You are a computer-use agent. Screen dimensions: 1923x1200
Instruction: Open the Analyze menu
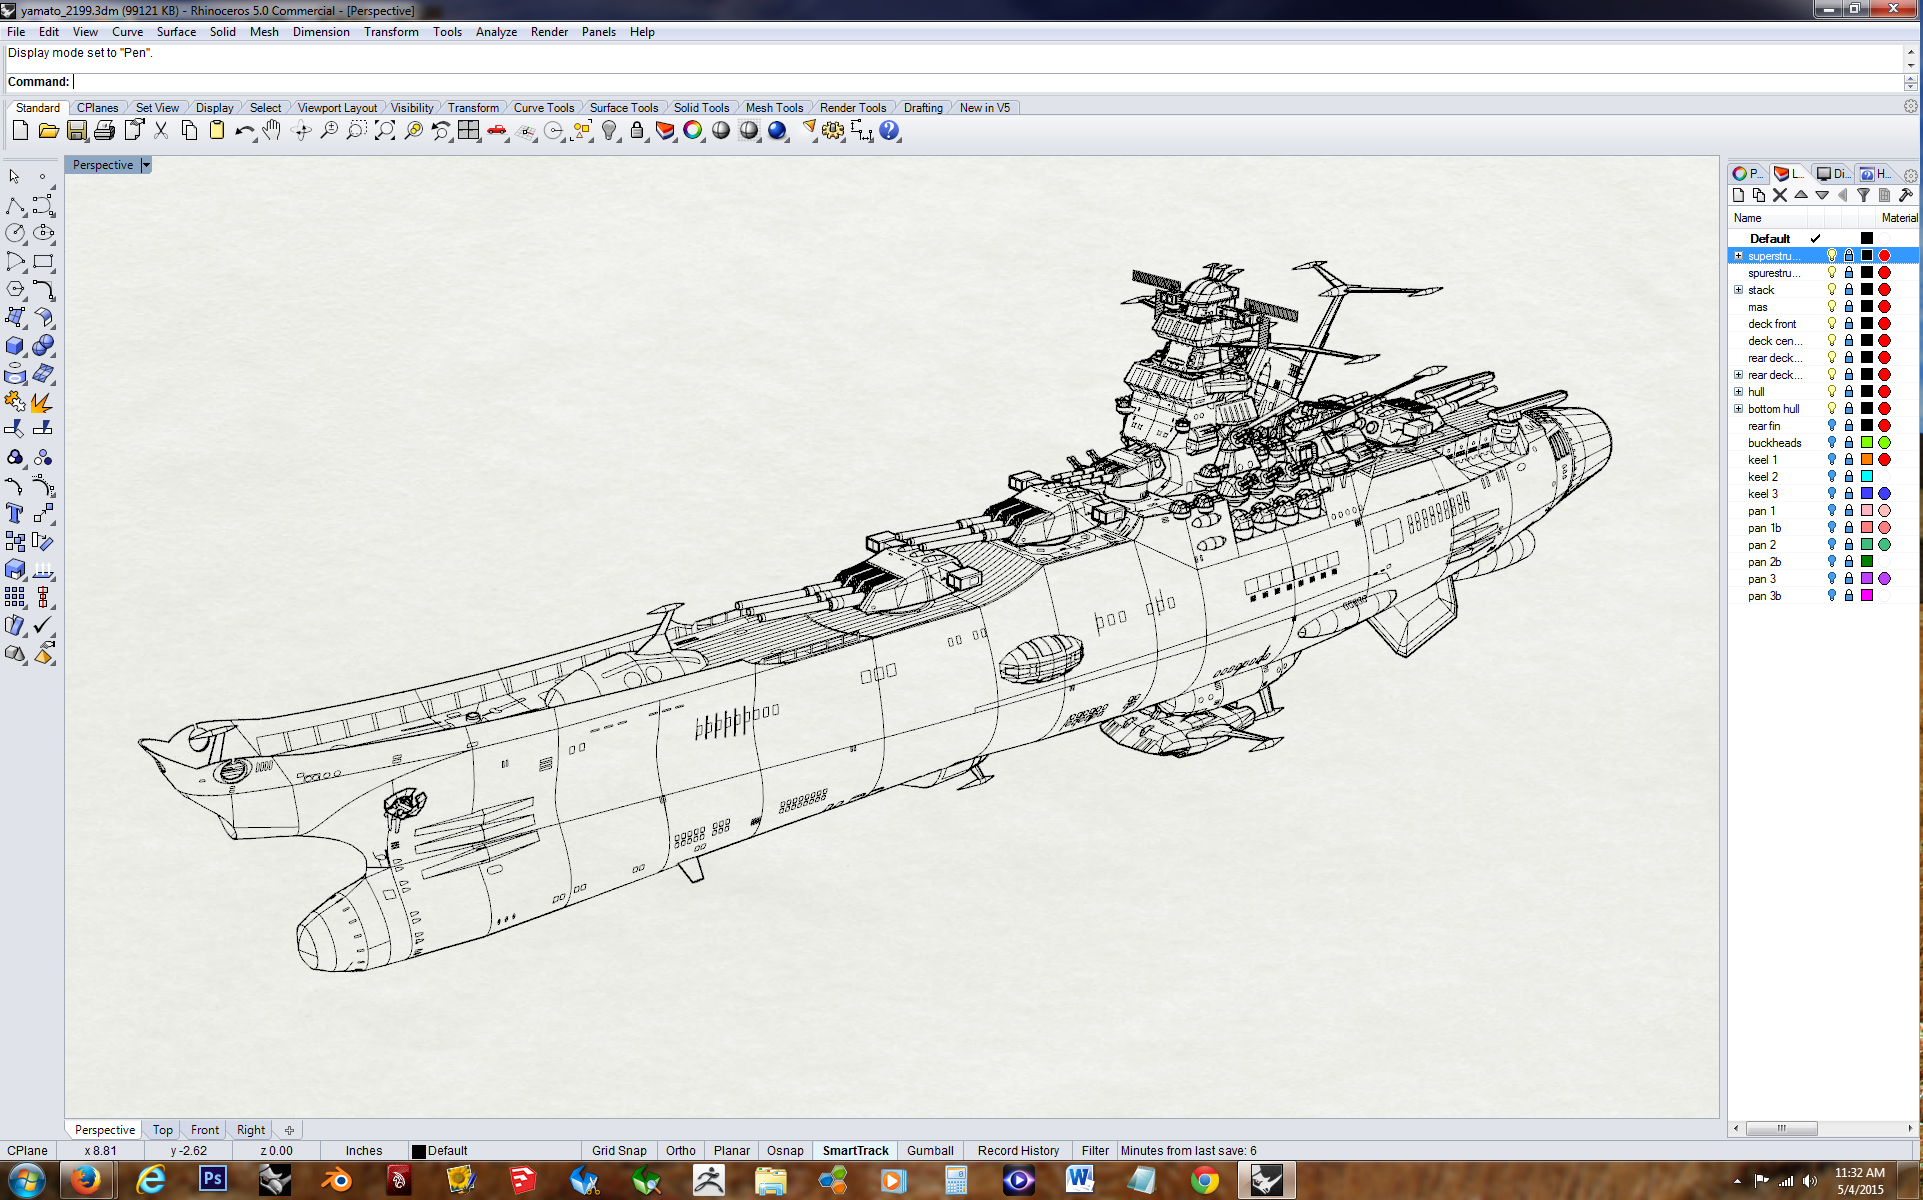point(496,32)
